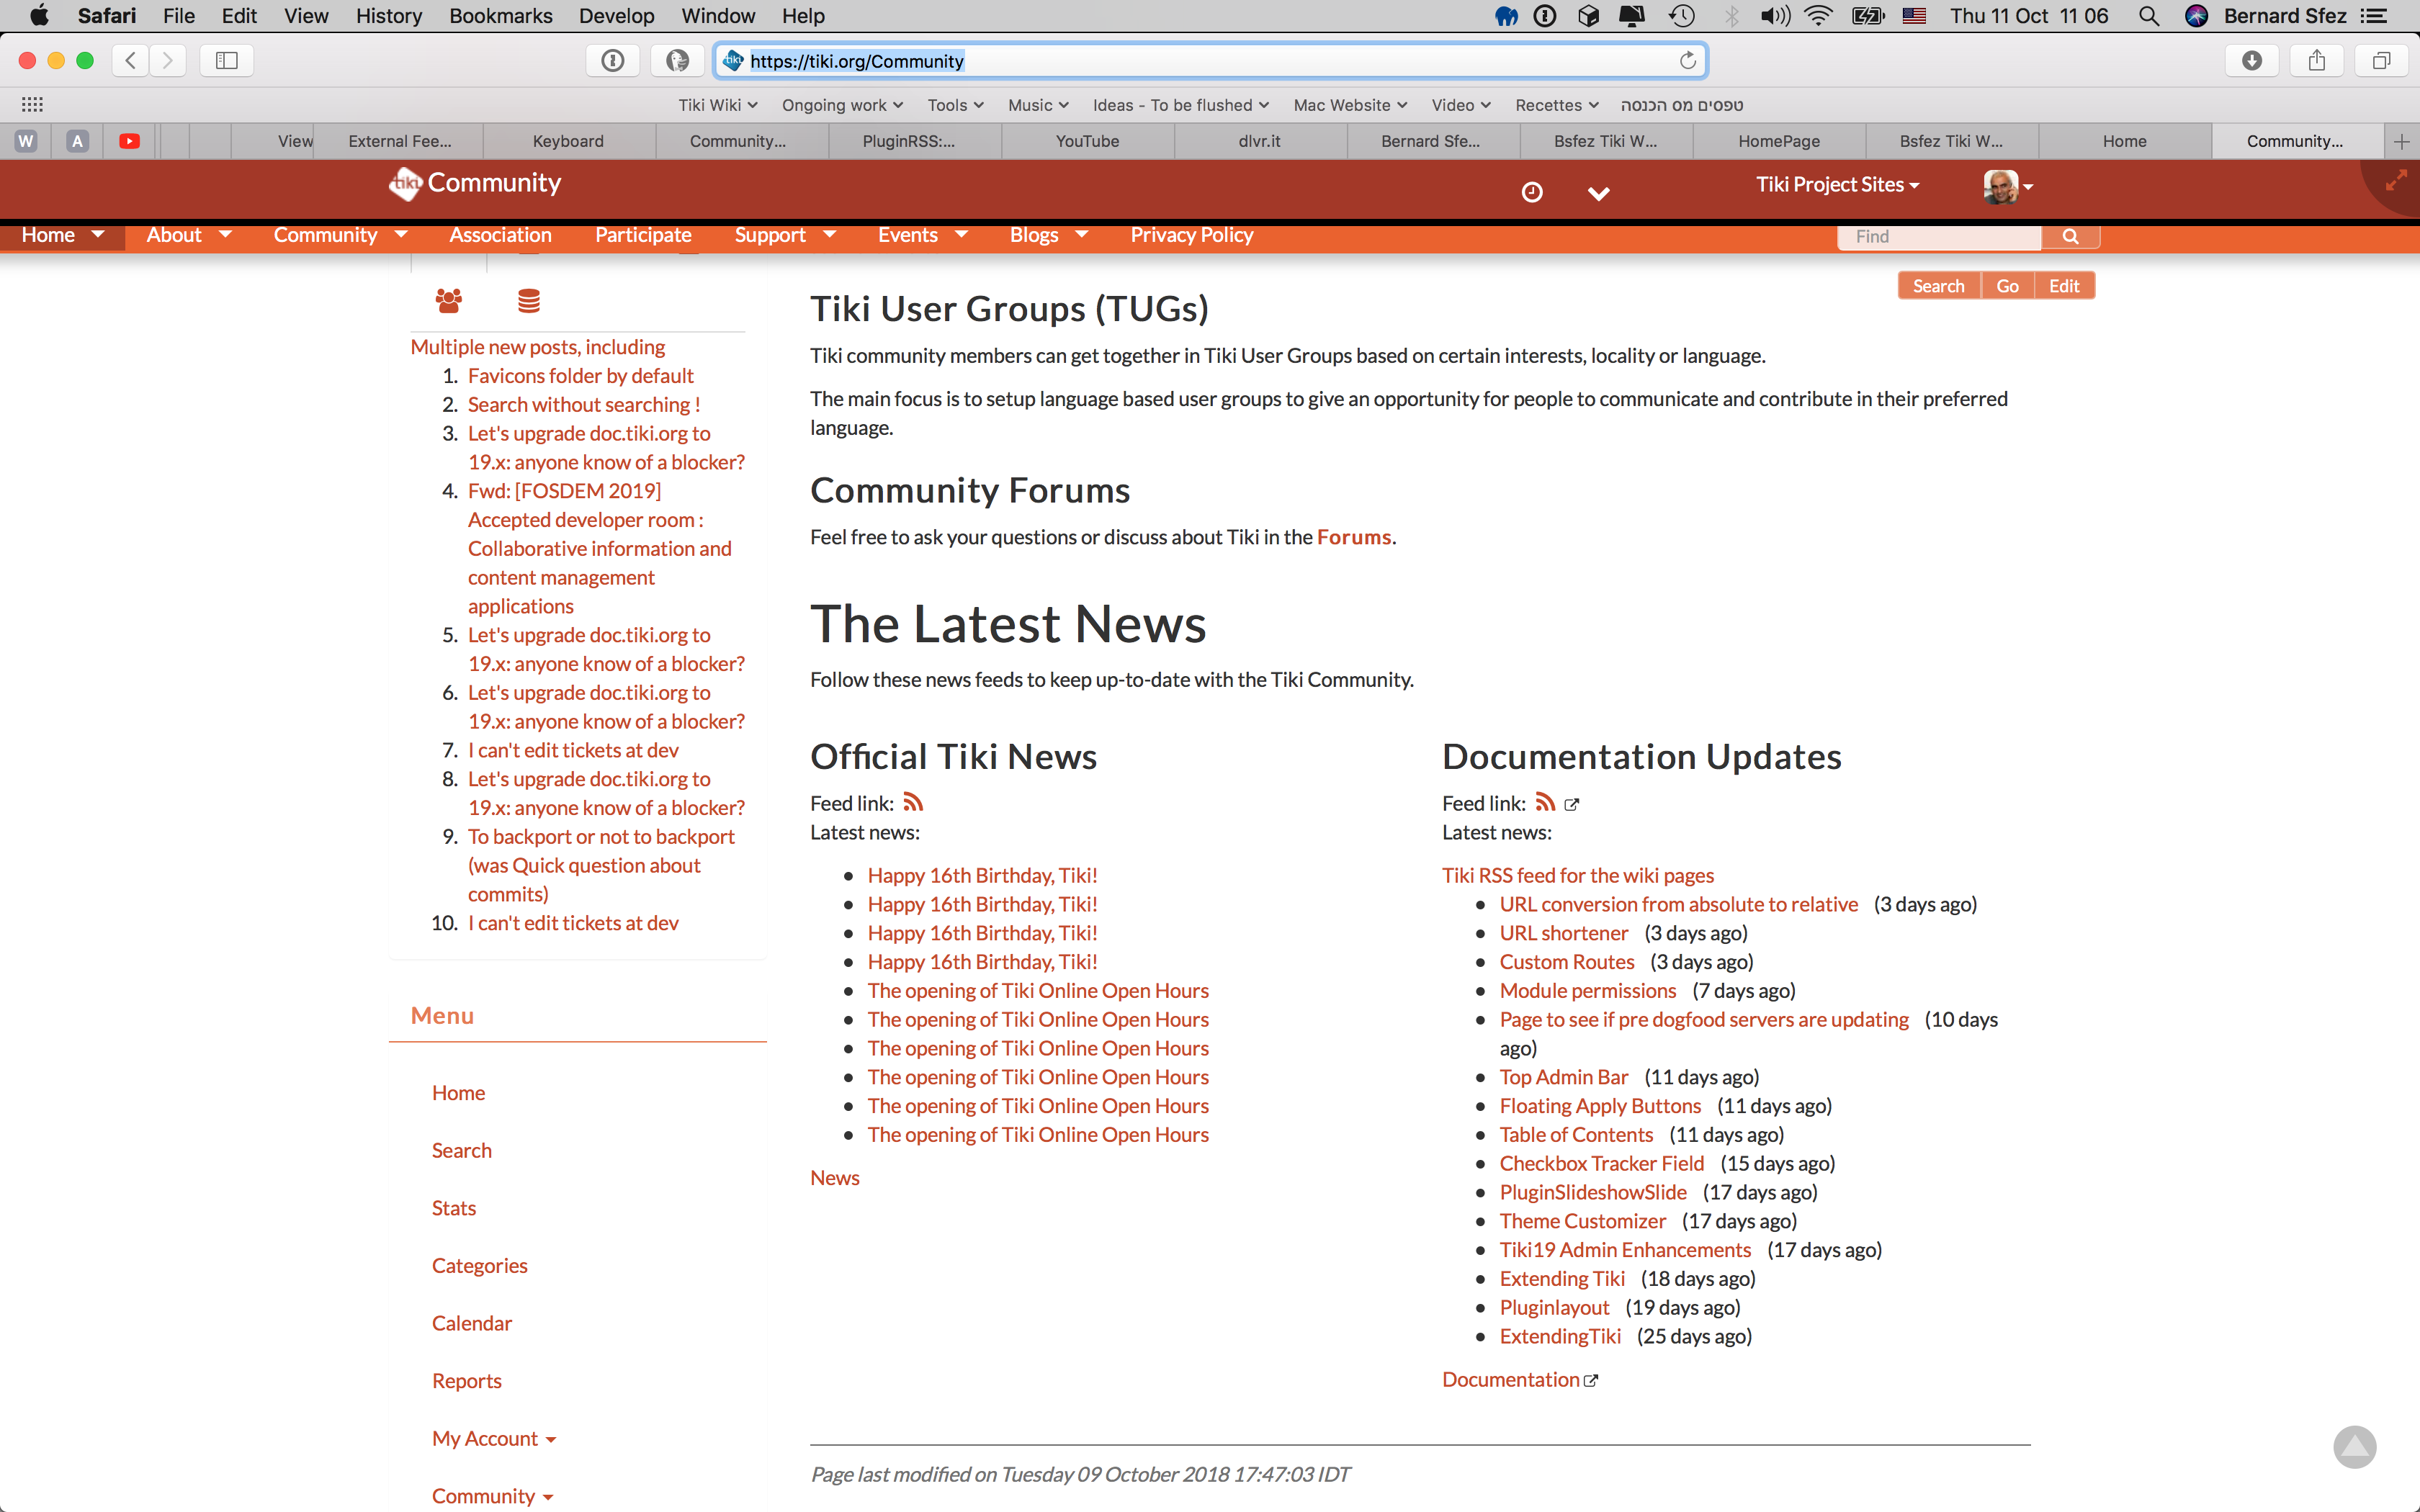The width and height of the screenshot is (2420, 1512).
Task: Click the fullscreen expand arrows icon
Action: 2397,181
